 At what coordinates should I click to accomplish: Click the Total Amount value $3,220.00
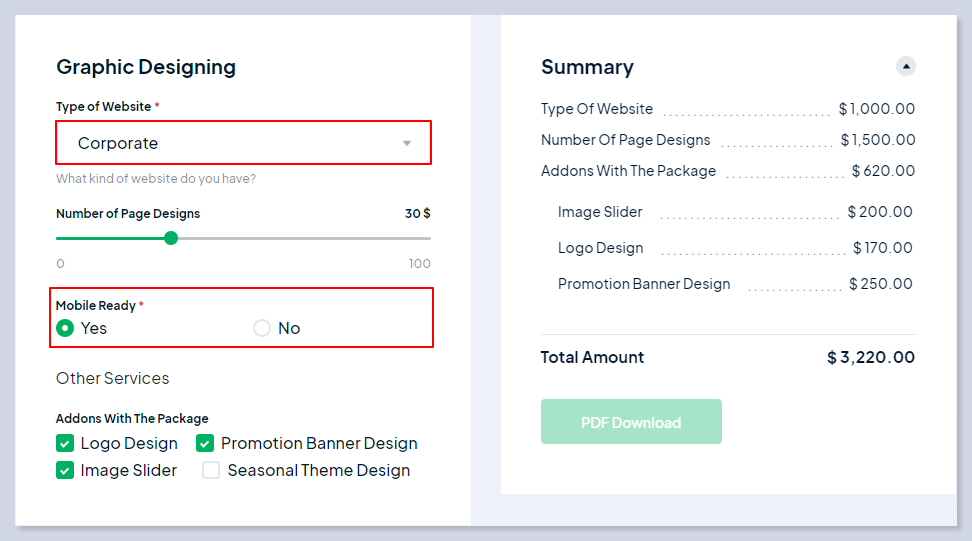[870, 357]
